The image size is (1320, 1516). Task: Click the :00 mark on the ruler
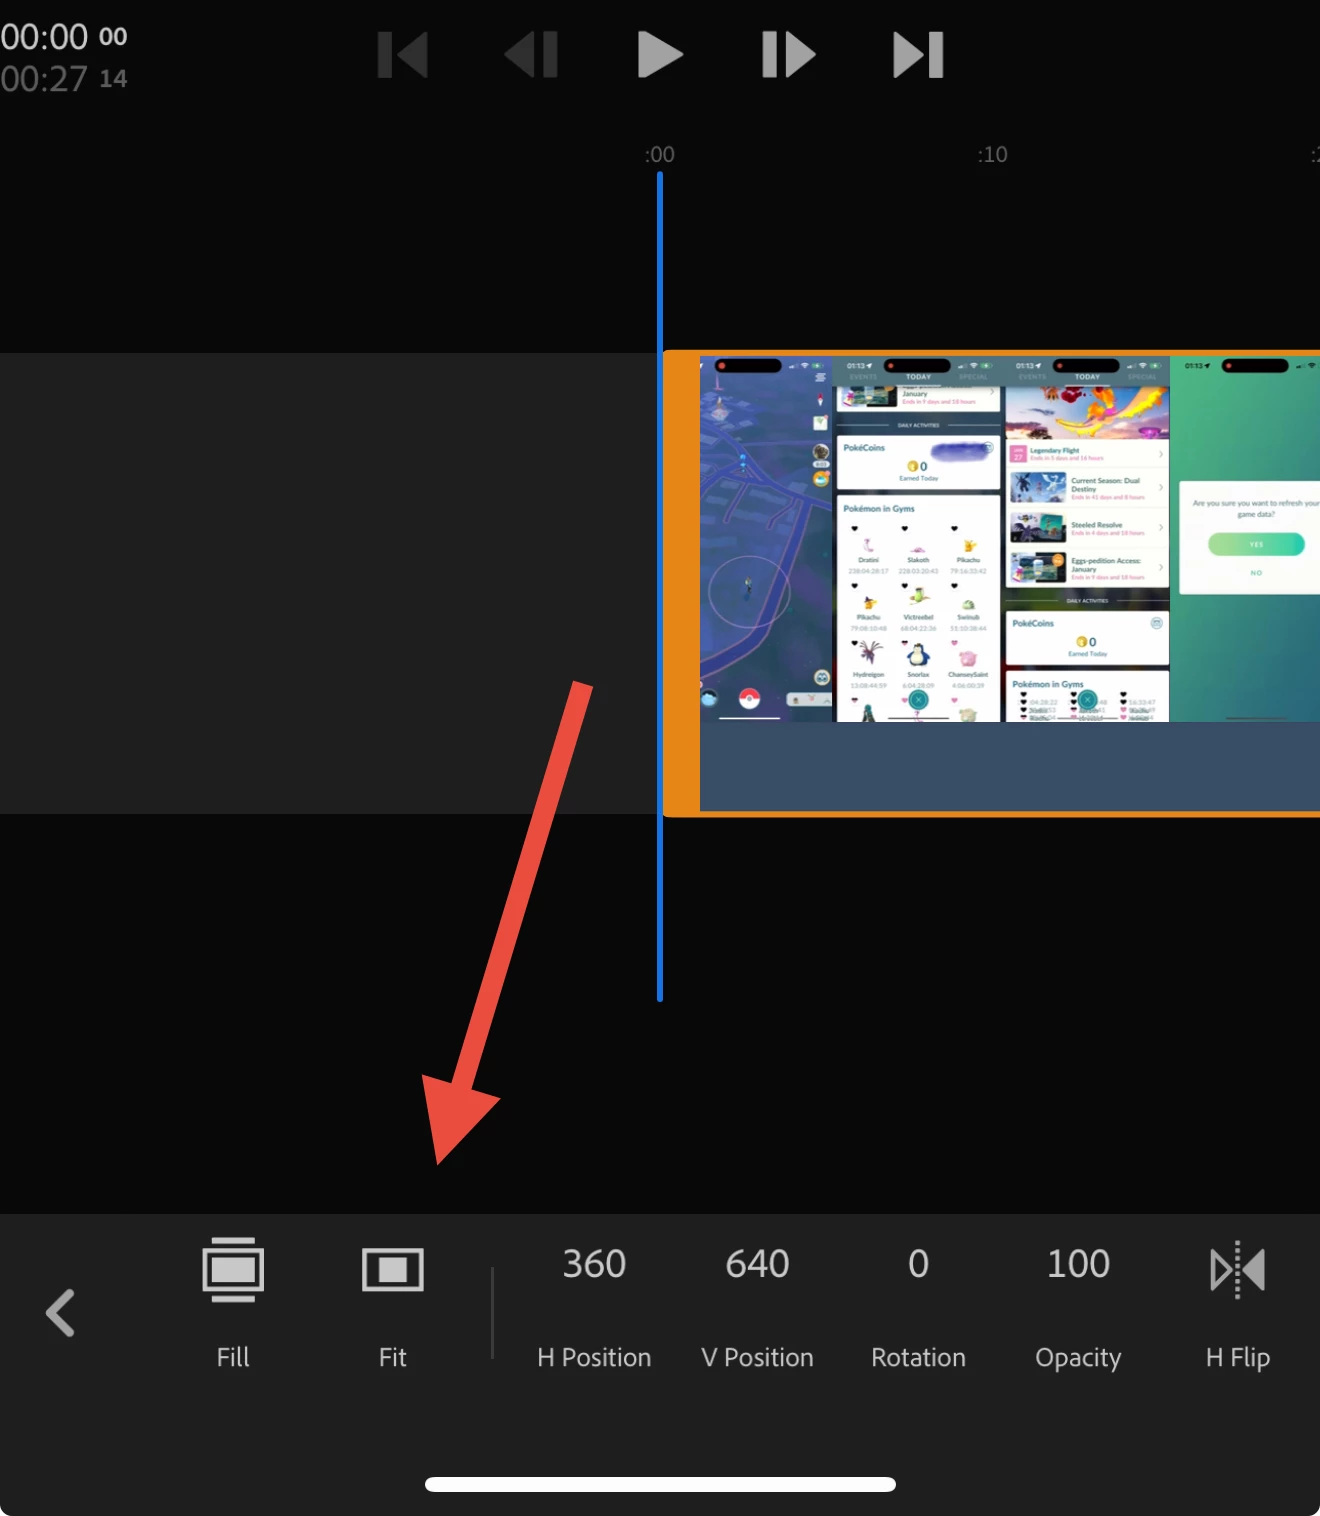pyautogui.click(x=660, y=154)
